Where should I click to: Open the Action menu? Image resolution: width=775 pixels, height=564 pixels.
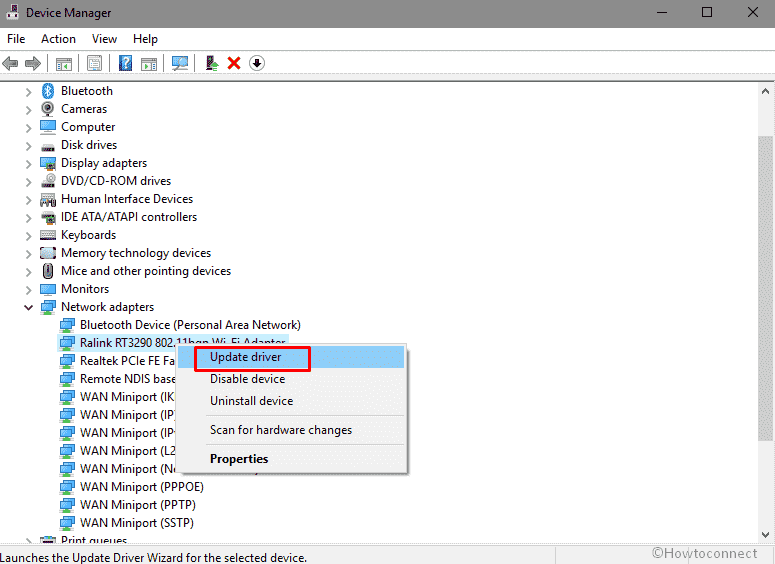point(58,39)
